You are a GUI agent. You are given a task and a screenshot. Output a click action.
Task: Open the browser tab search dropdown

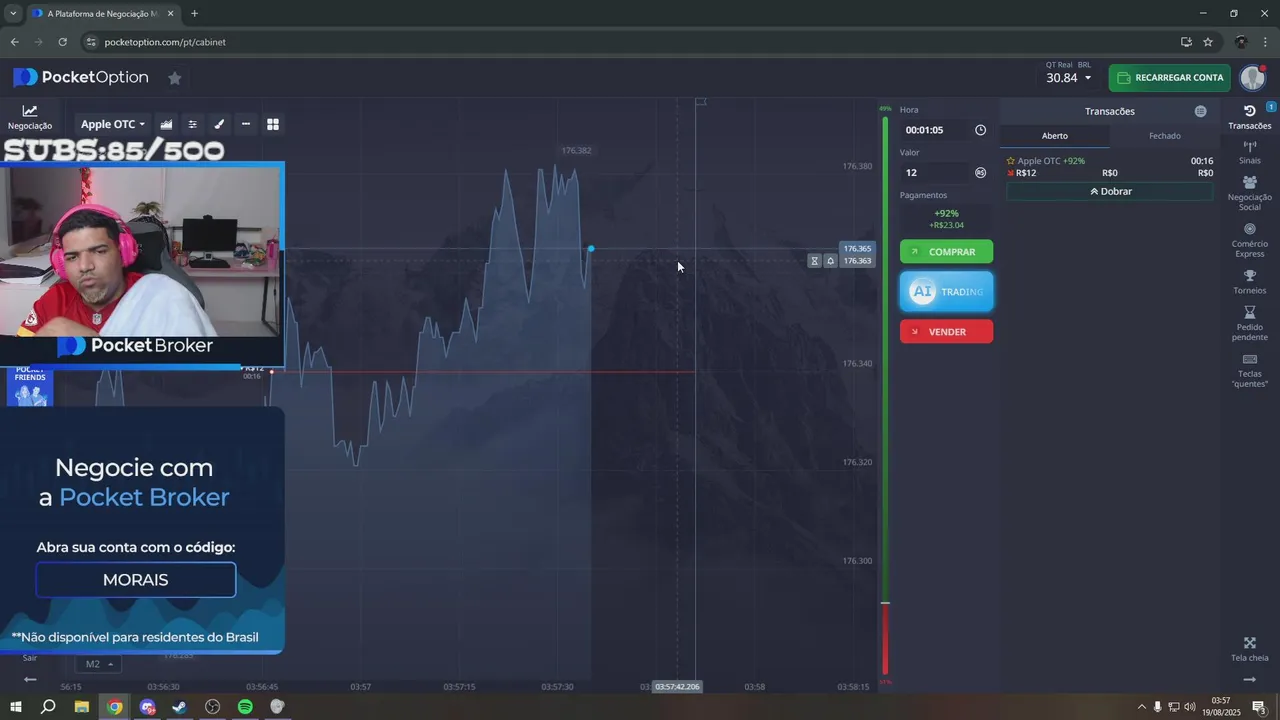[12, 13]
